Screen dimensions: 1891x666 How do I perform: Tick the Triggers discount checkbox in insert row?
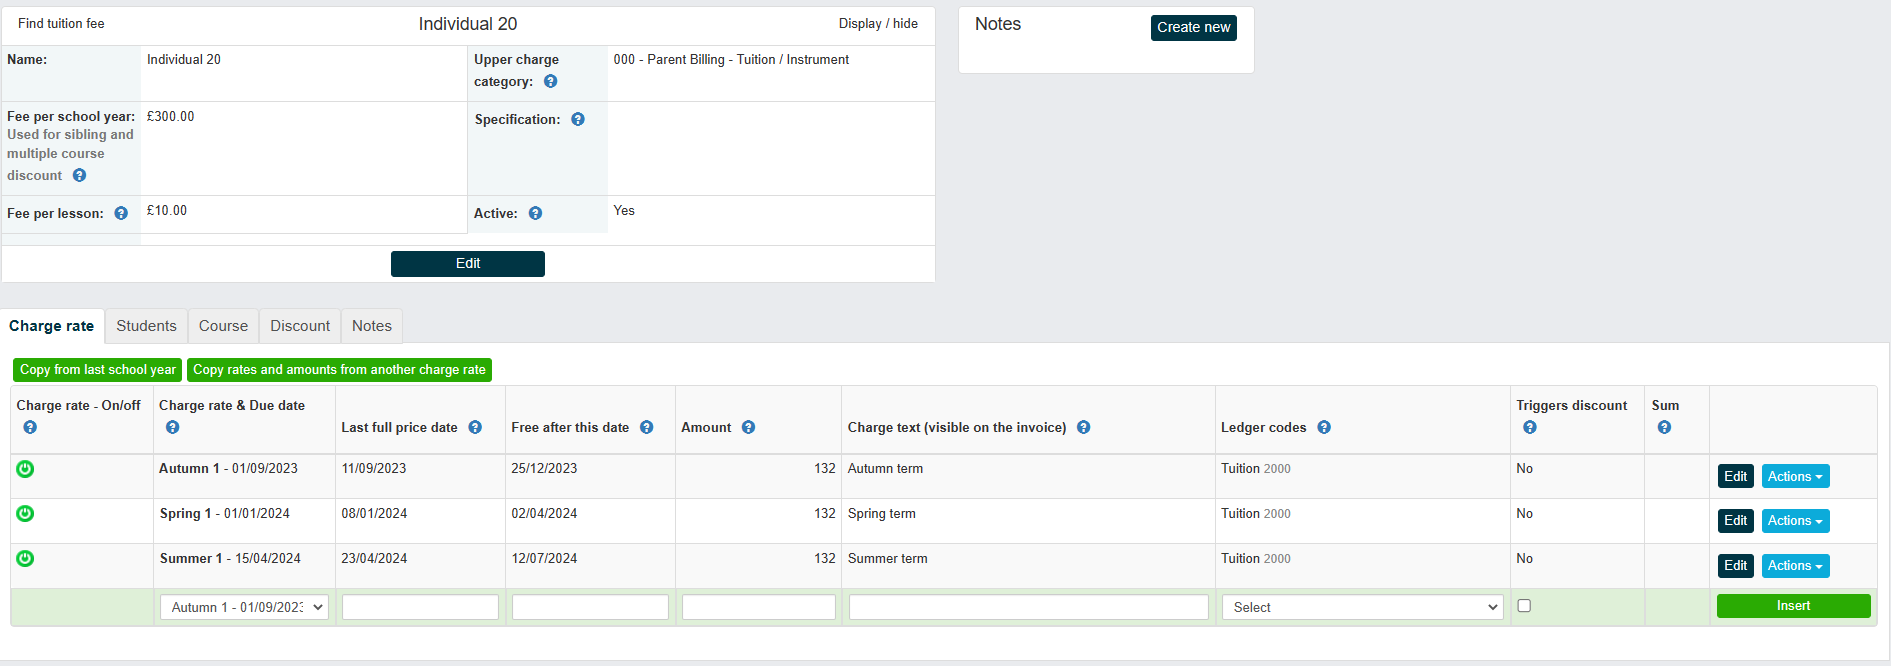[1524, 605]
